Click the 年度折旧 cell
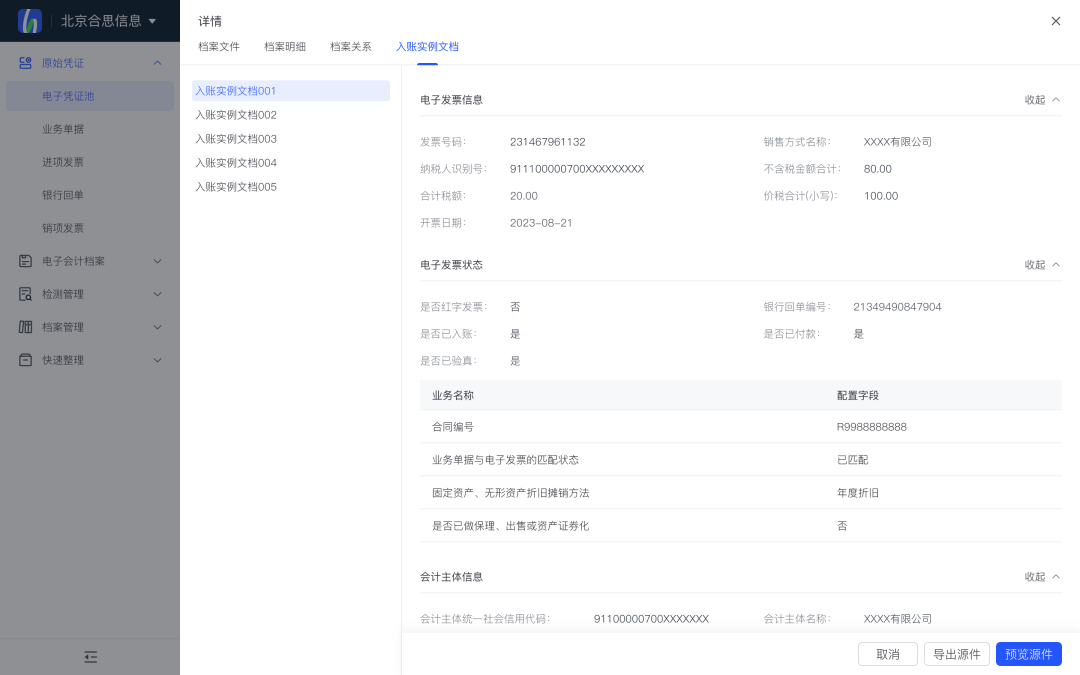The image size is (1080, 675). point(858,493)
